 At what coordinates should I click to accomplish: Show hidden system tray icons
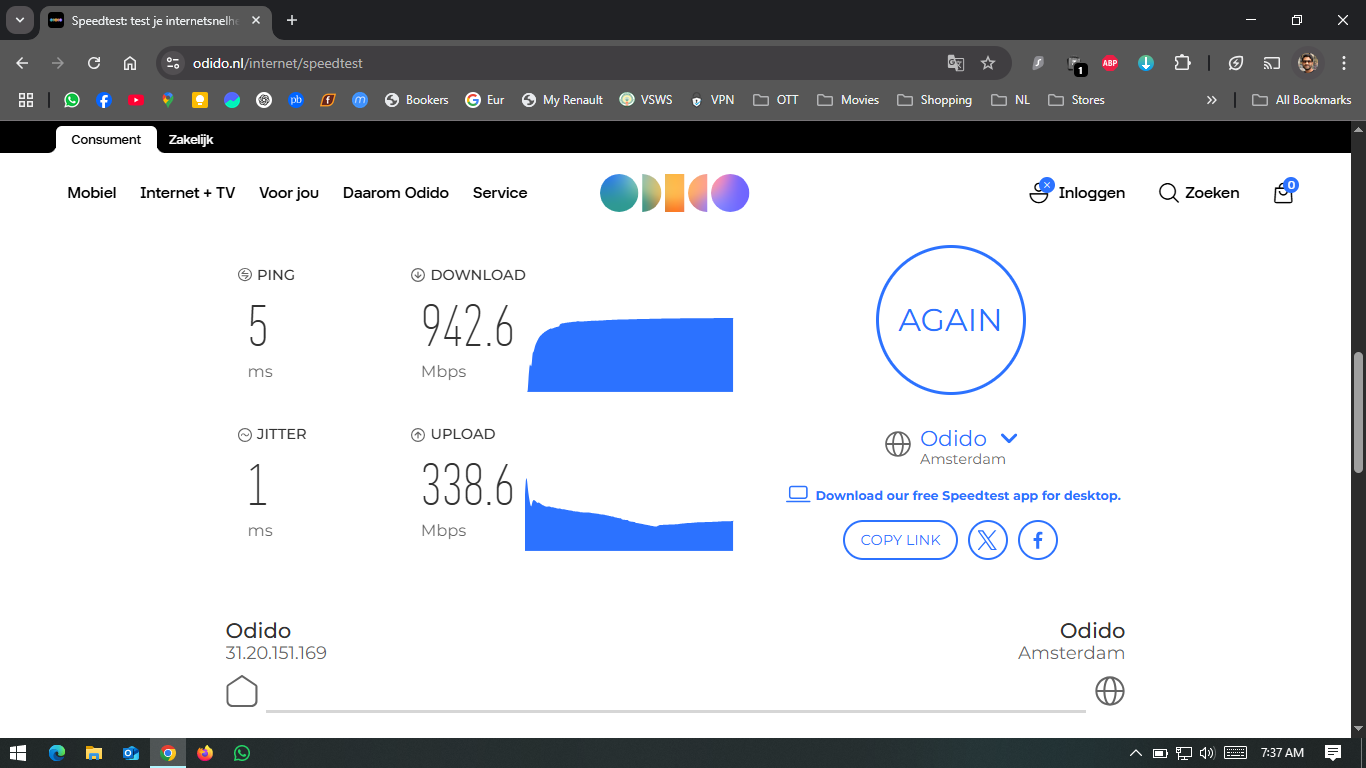tap(1135, 753)
